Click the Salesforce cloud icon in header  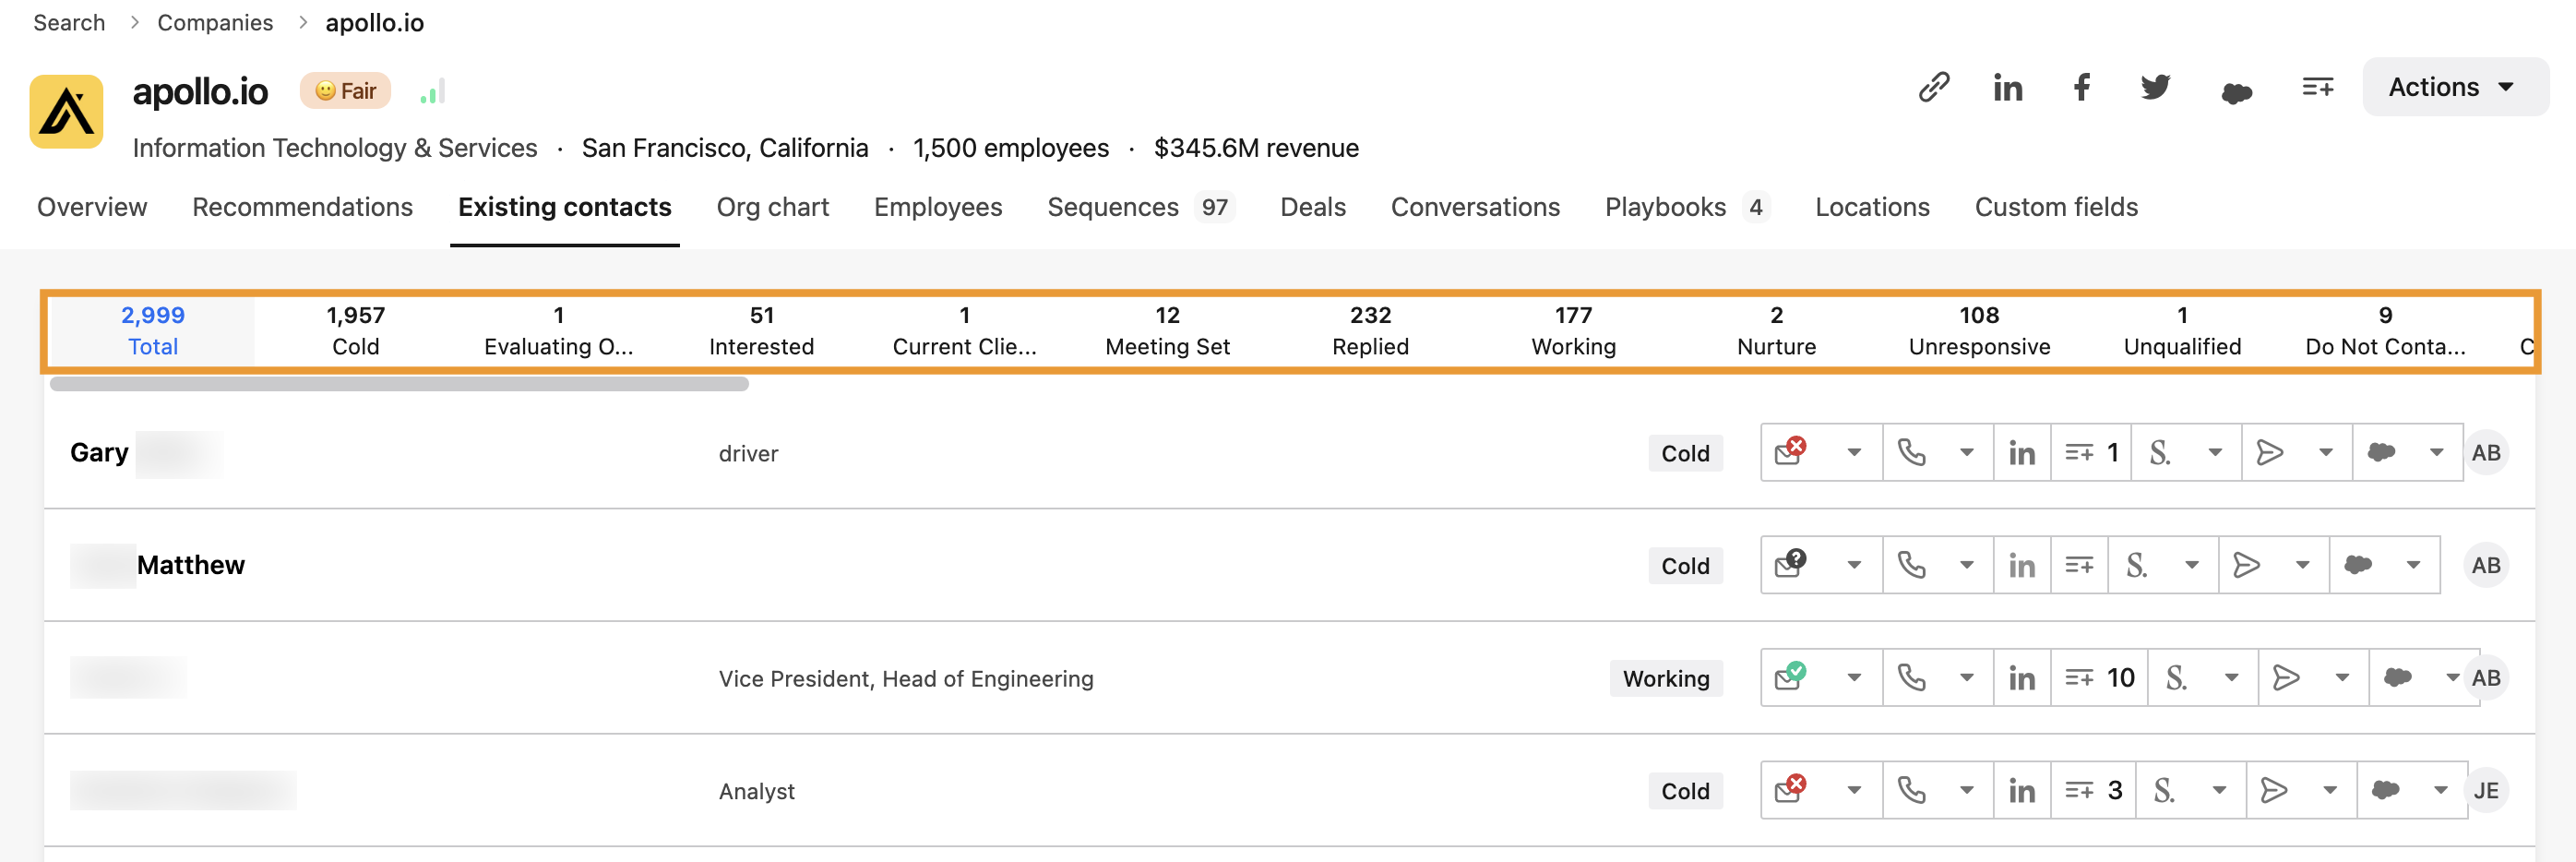tap(2236, 92)
